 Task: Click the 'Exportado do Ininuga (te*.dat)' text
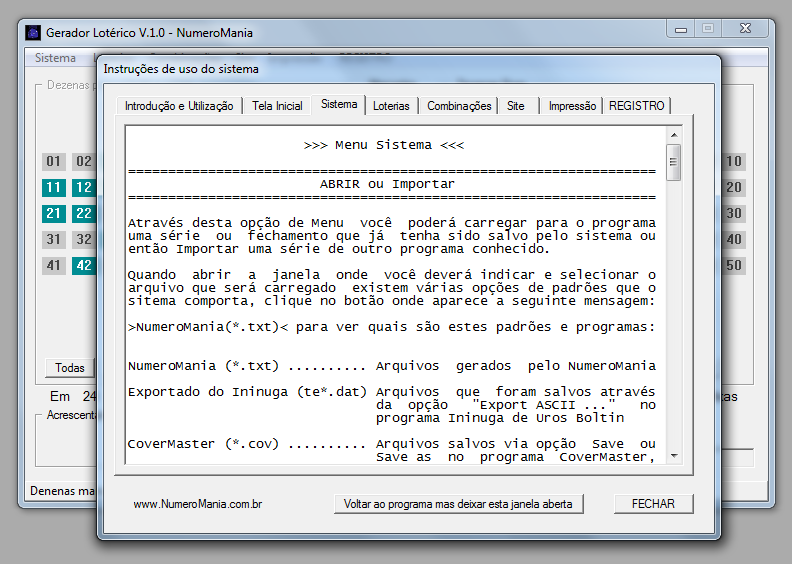(x=248, y=392)
